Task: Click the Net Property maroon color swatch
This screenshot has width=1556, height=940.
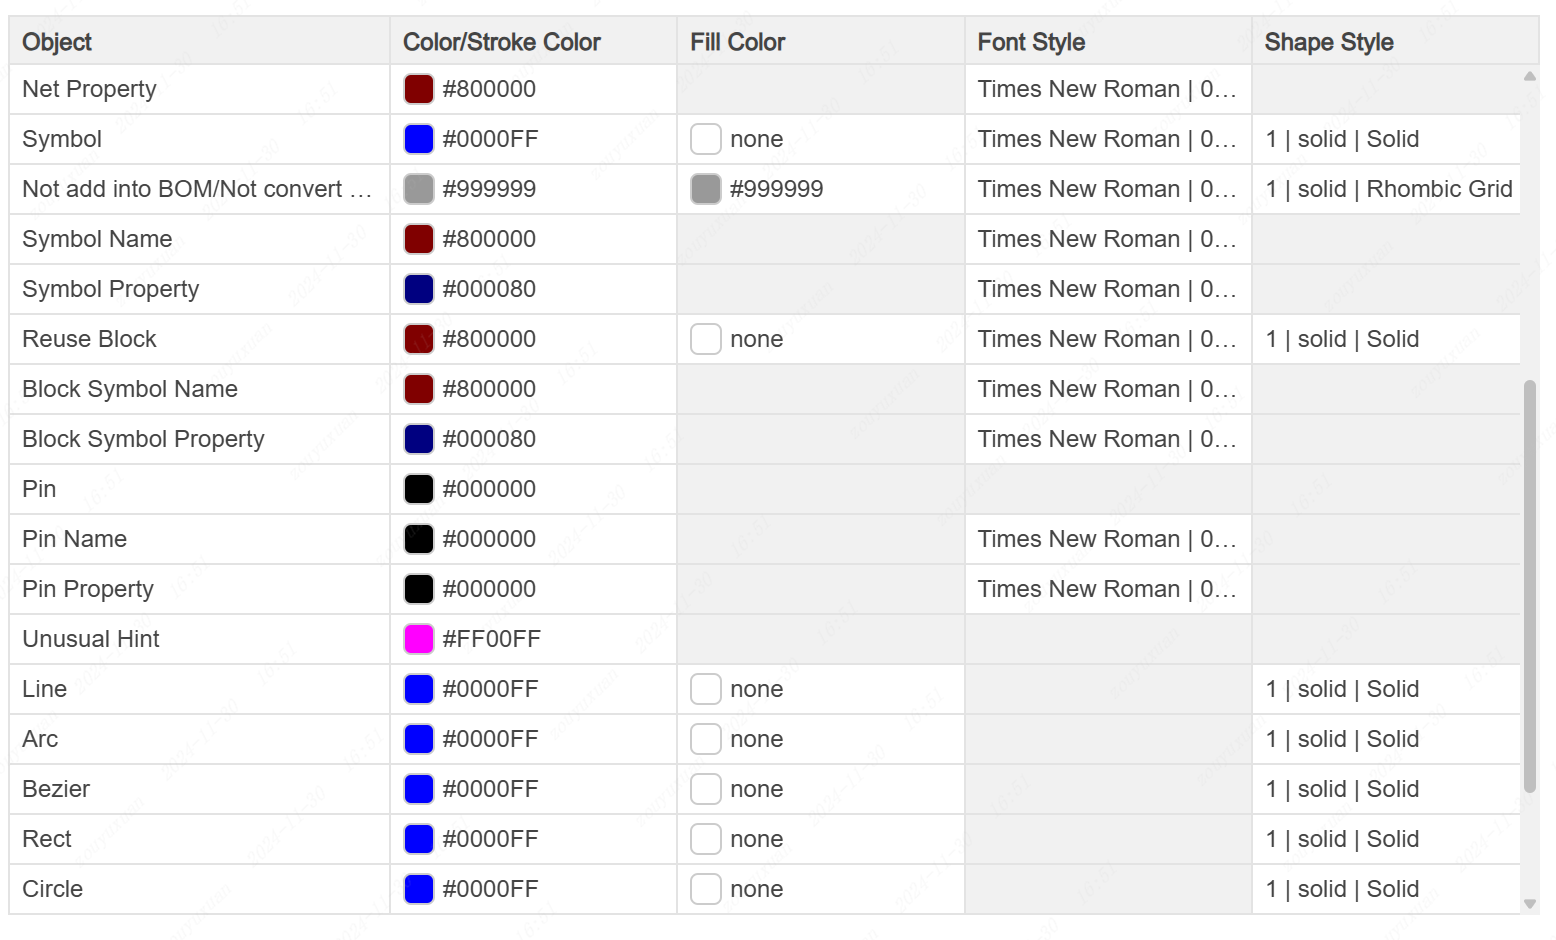Action: pyautogui.click(x=418, y=89)
